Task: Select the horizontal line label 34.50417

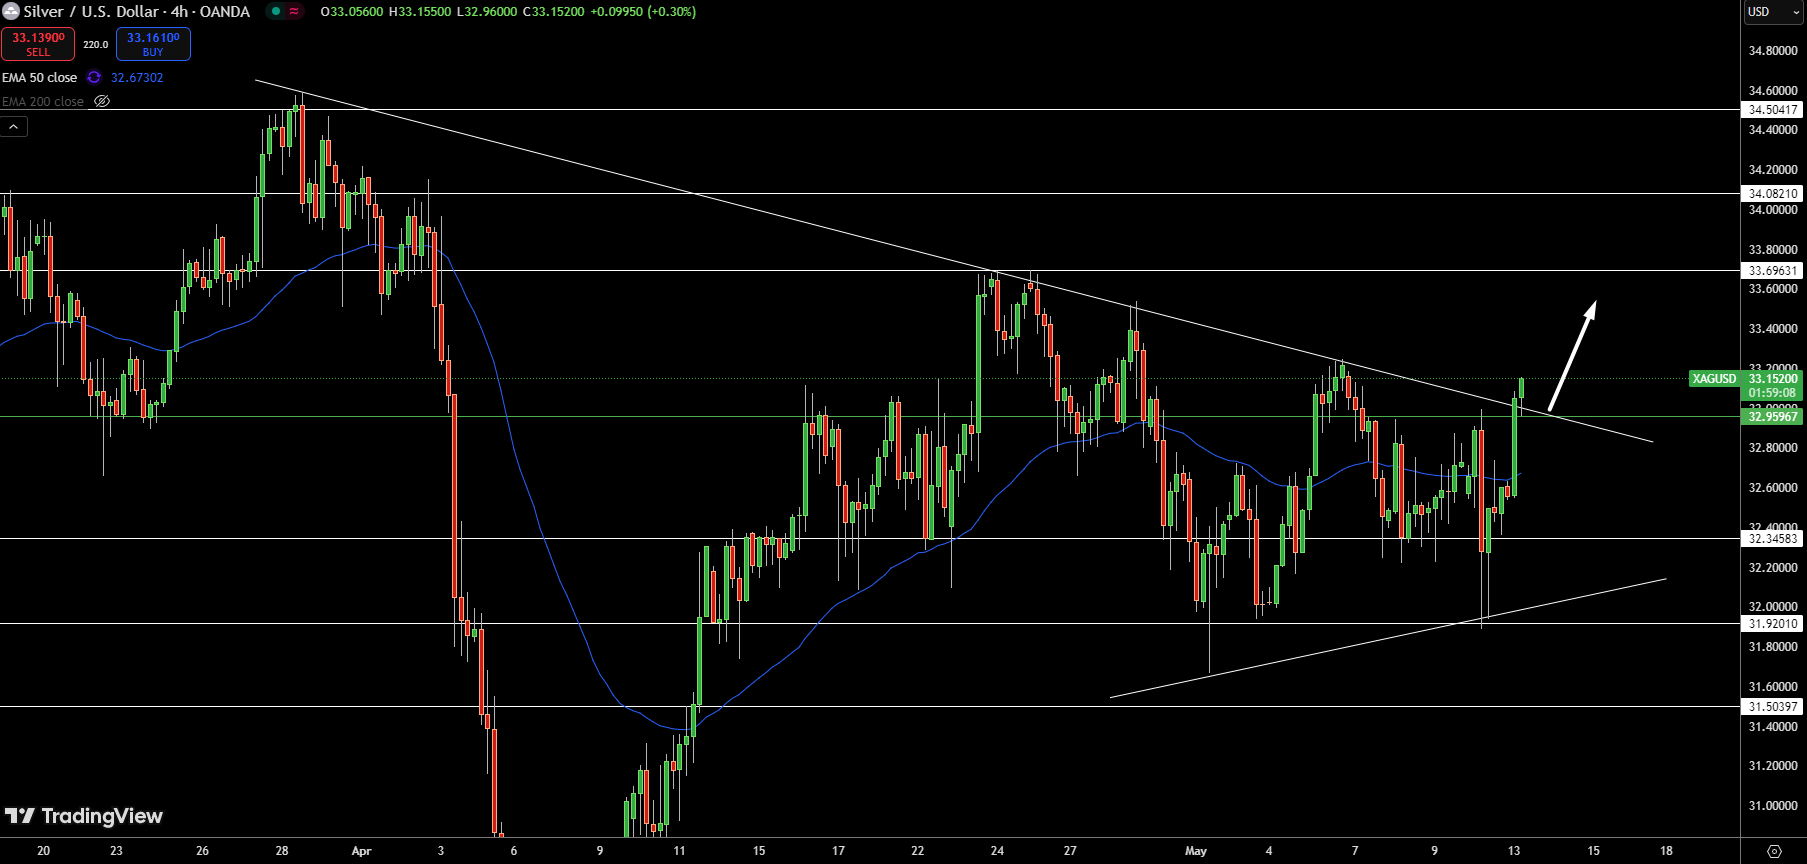Action: (x=1772, y=110)
